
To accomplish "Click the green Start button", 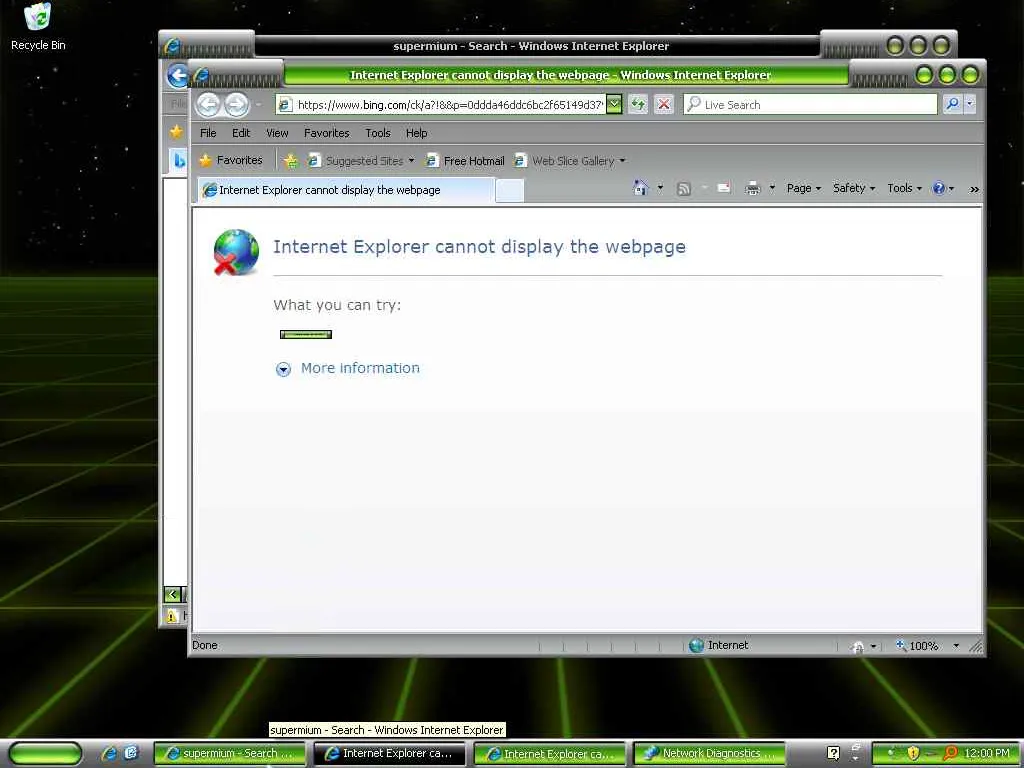I will tap(45, 753).
